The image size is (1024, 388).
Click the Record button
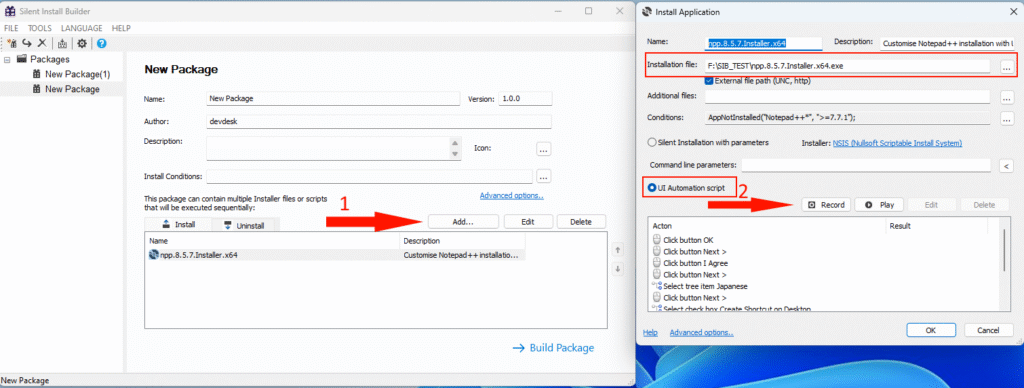click(x=826, y=204)
